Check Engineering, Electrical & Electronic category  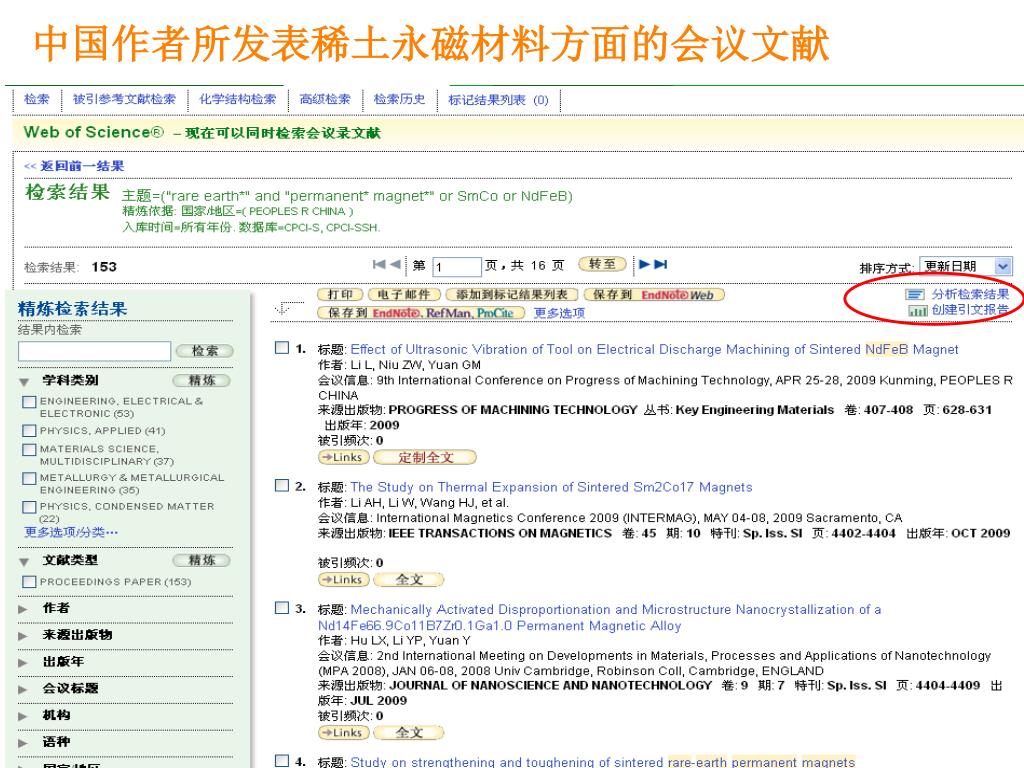[x=29, y=402]
